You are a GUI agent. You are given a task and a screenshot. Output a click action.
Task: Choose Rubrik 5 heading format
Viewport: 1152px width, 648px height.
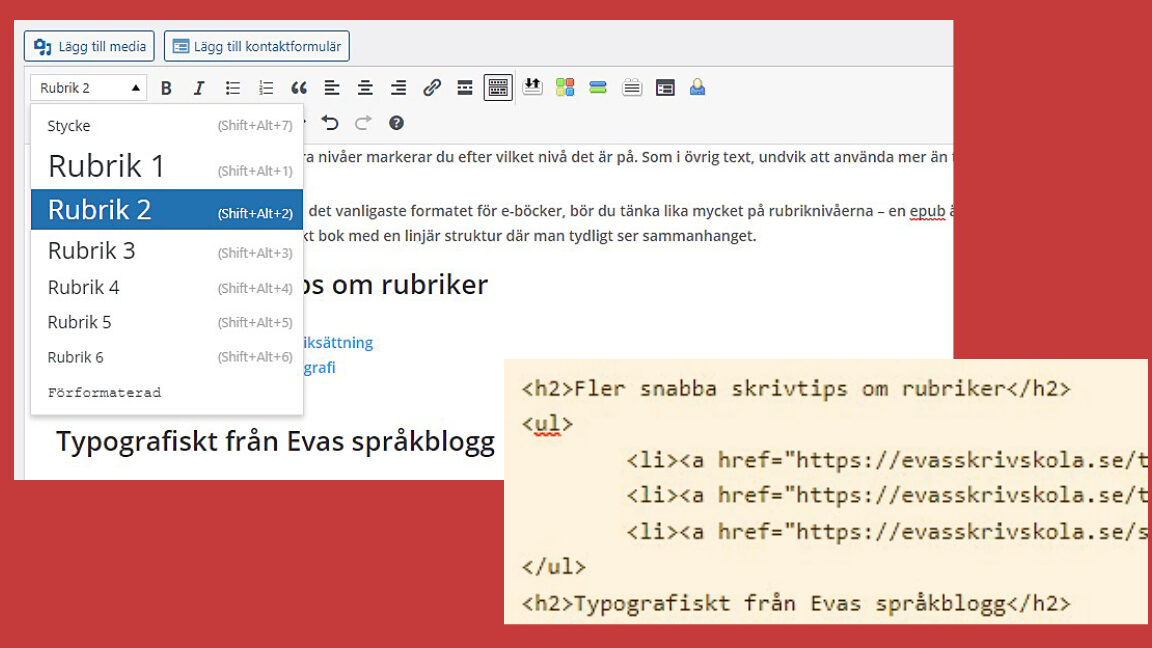point(167,322)
